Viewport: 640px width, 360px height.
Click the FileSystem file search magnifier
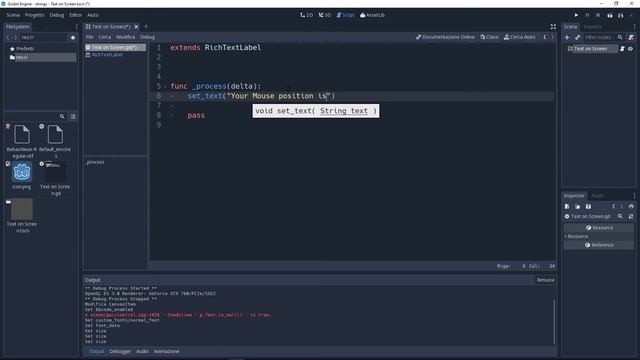pyautogui.click(x=62, y=117)
